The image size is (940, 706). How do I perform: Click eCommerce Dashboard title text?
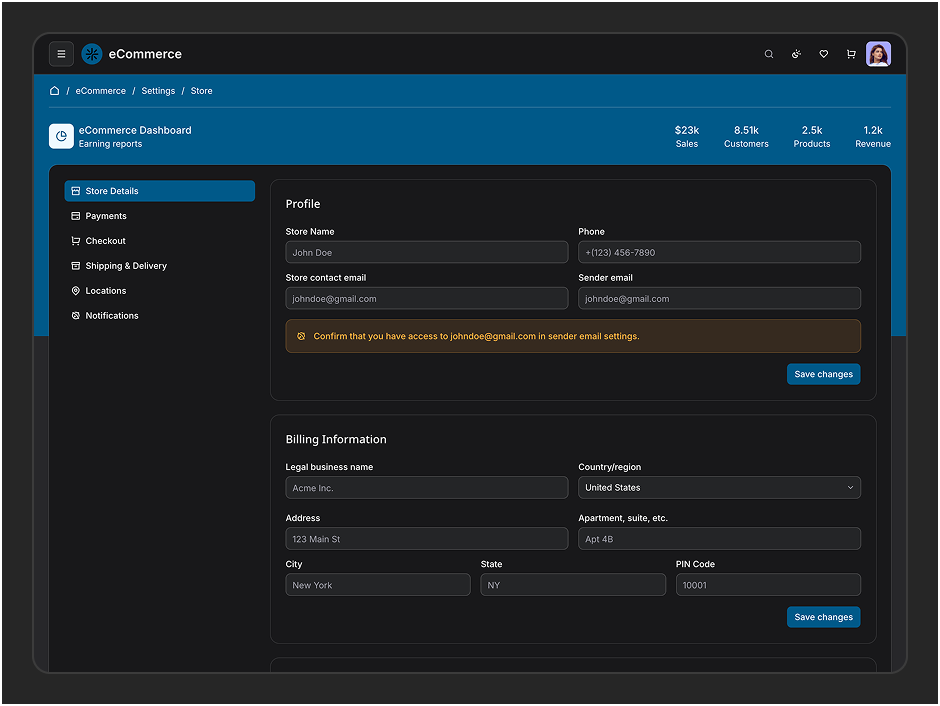[x=135, y=130]
